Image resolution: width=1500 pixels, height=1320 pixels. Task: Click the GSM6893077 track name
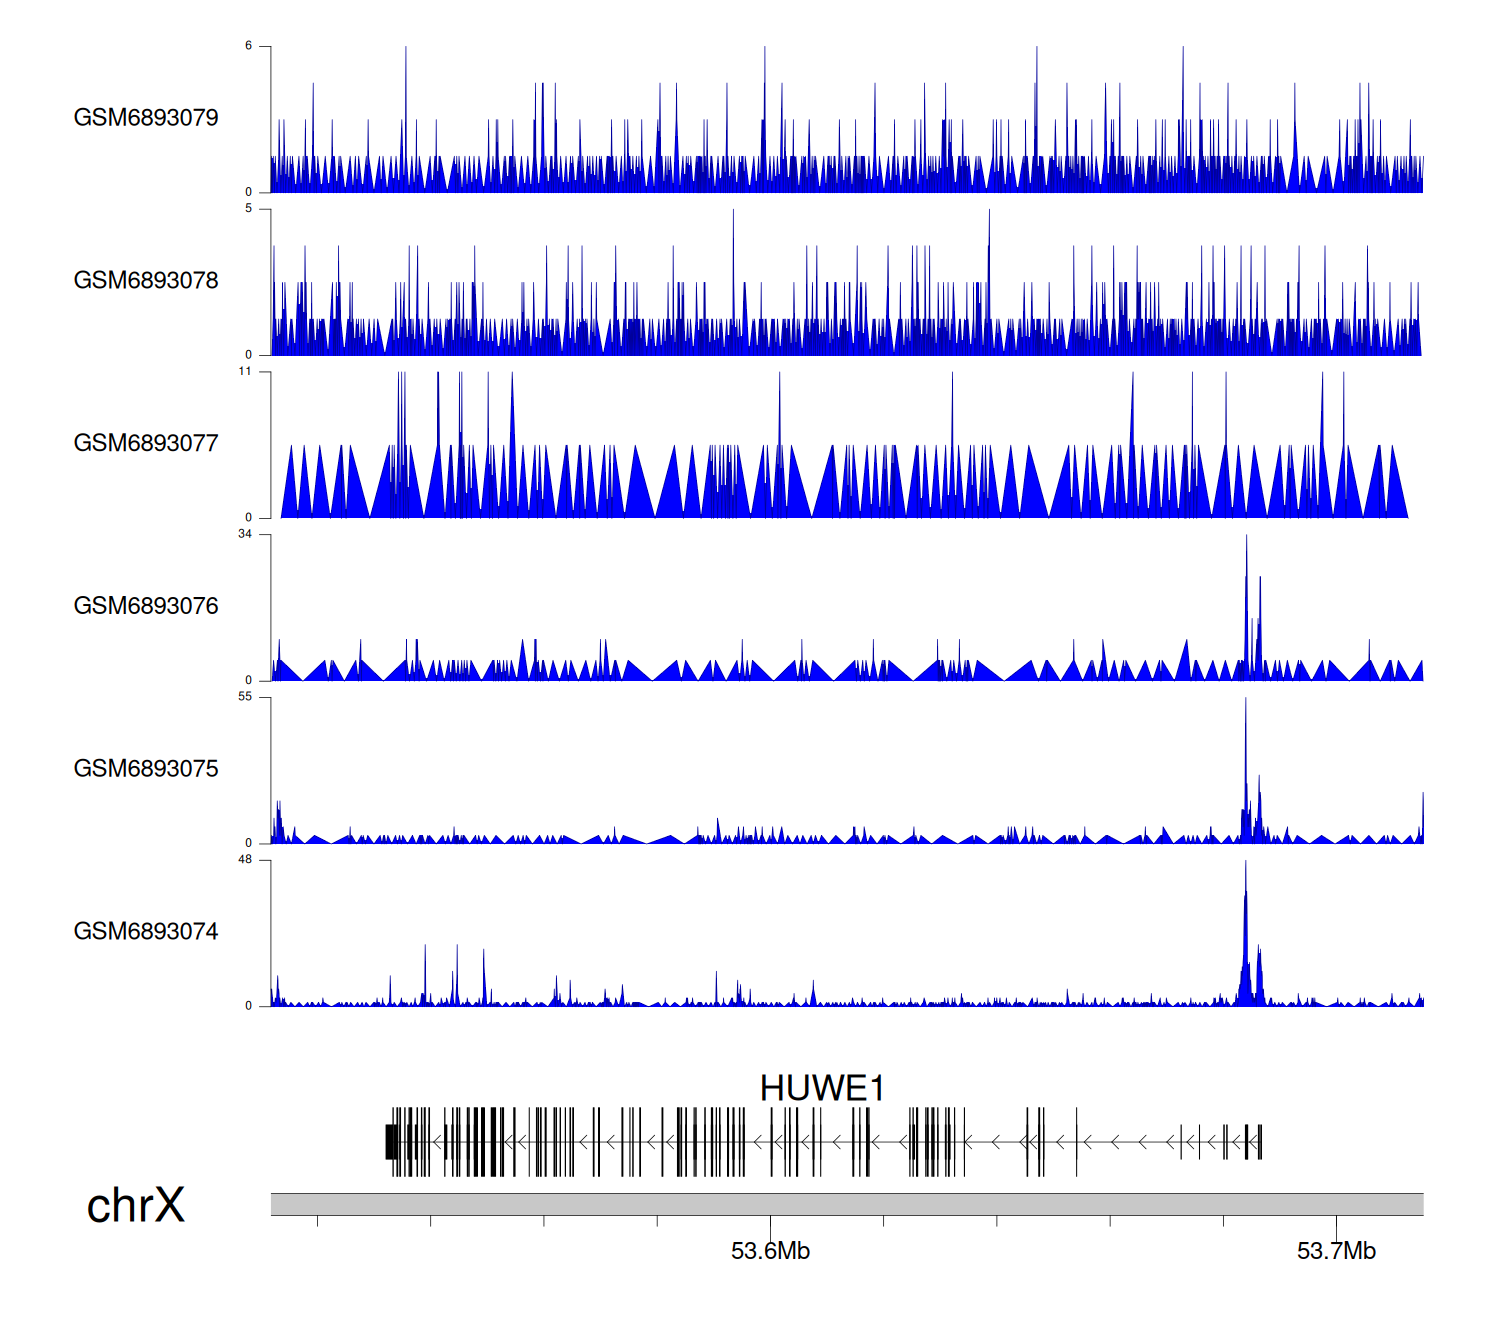[146, 443]
